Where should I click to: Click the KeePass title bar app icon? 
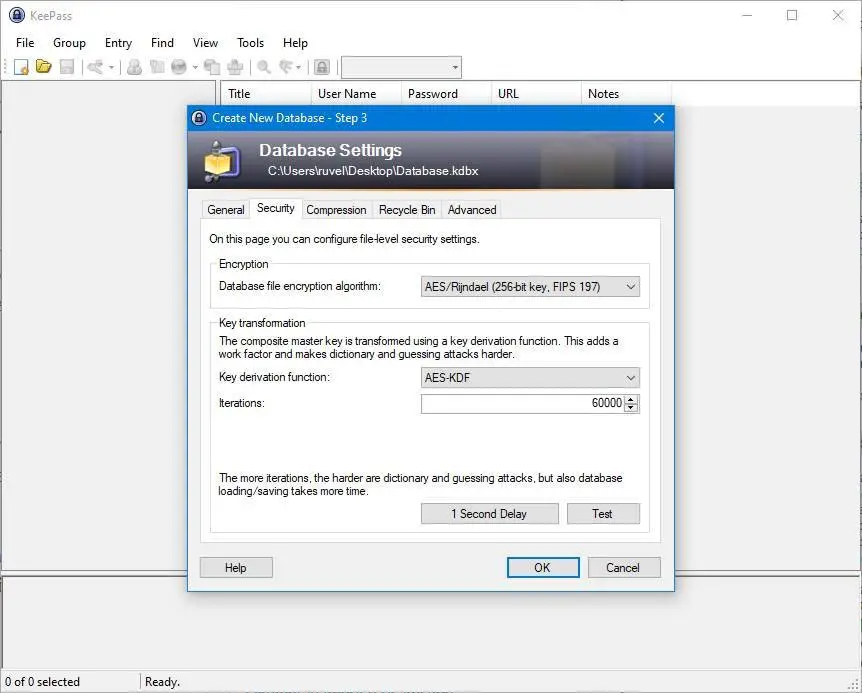16,15
